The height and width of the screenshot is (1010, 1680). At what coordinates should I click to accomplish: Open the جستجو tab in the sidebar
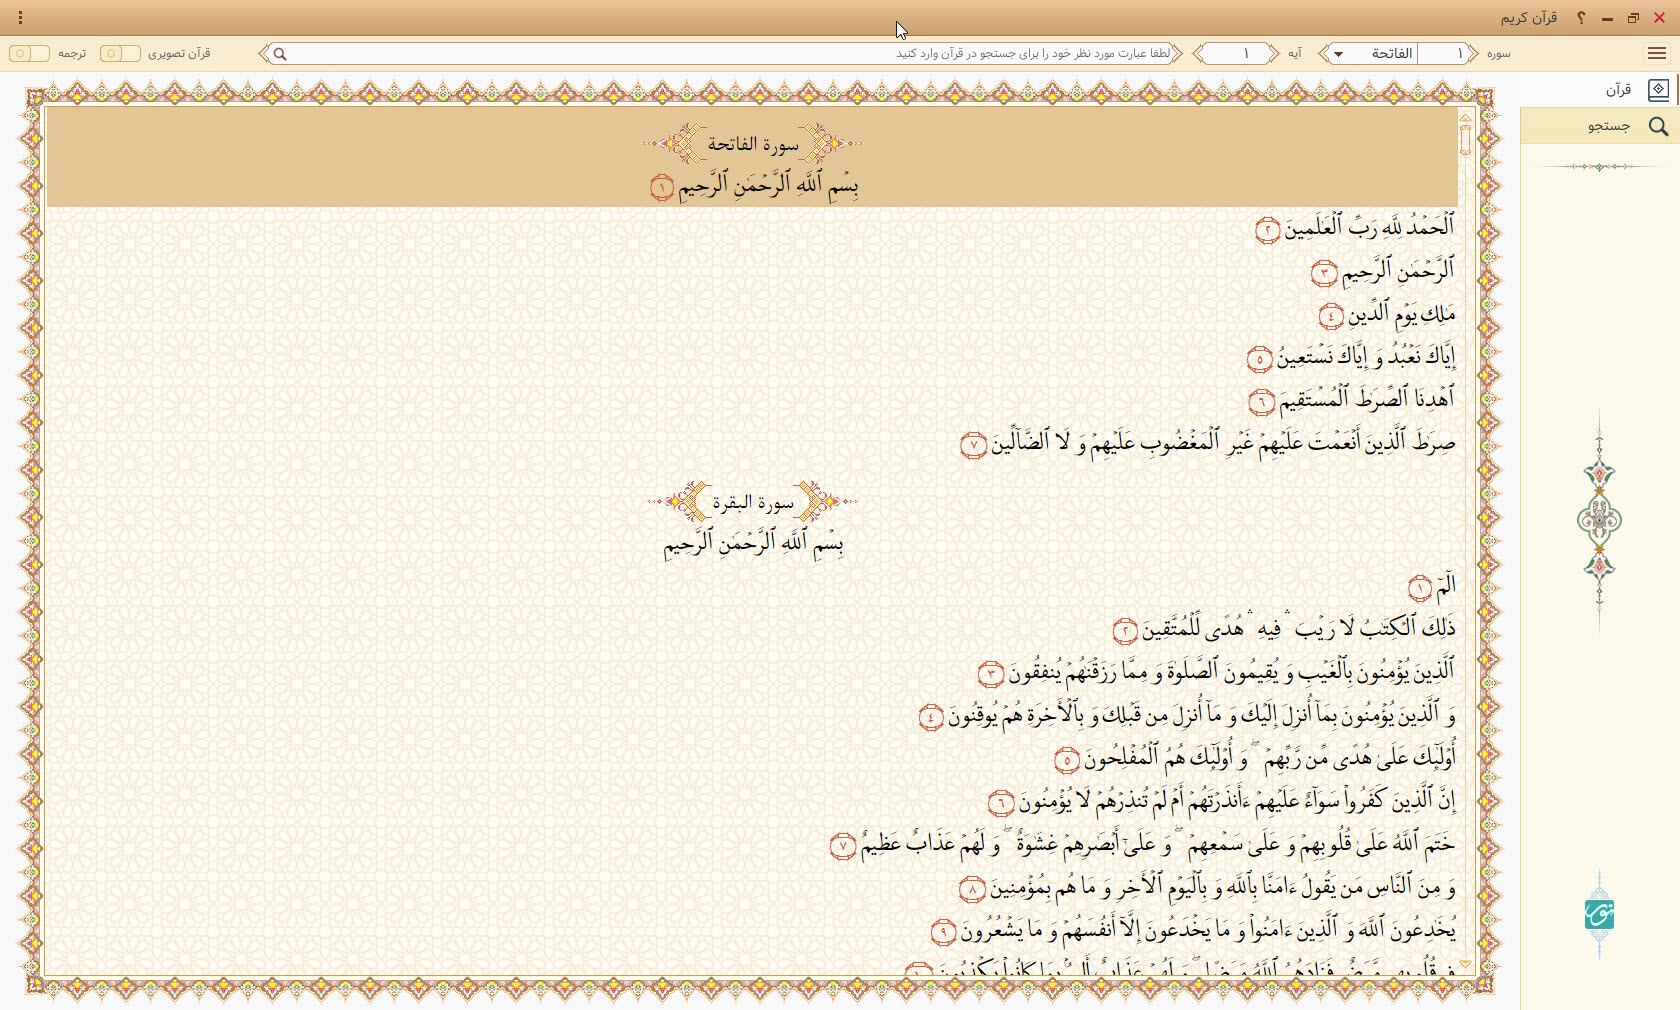coord(1600,126)
